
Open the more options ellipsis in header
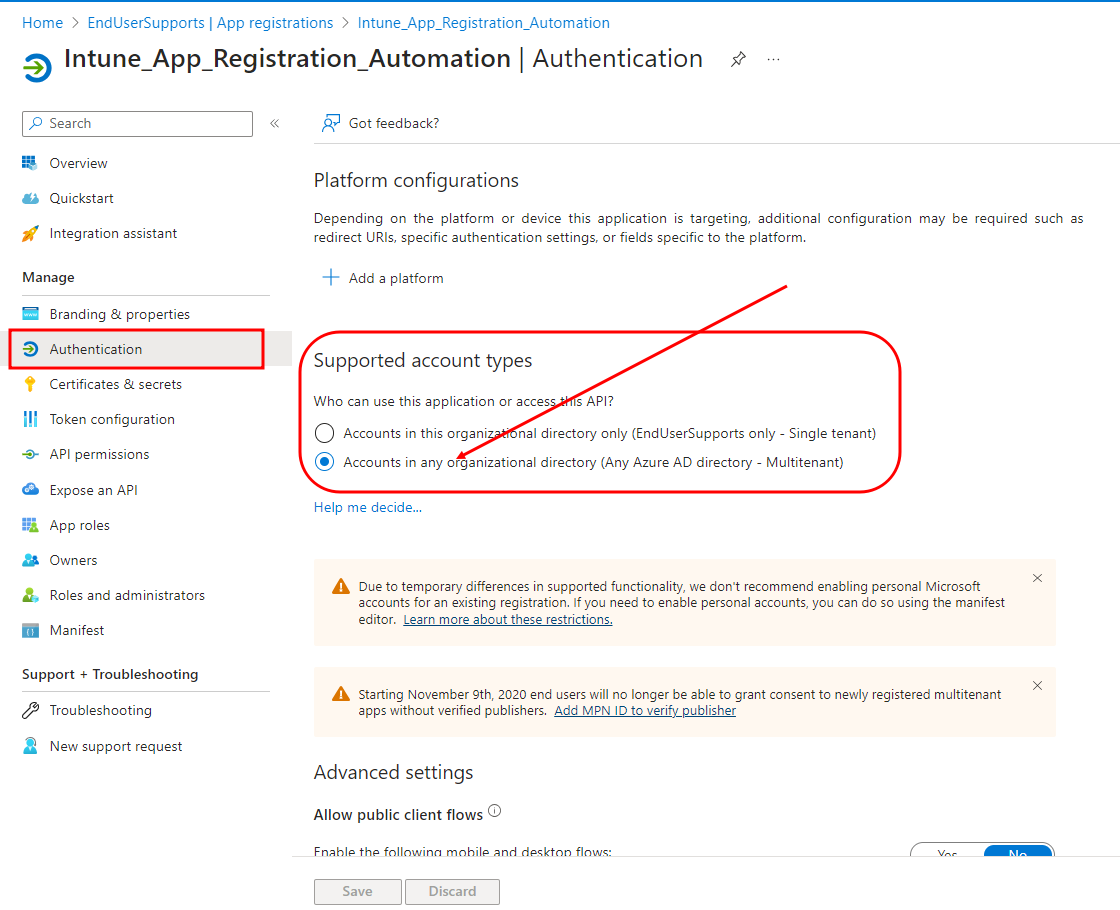(x=774, y=59)
